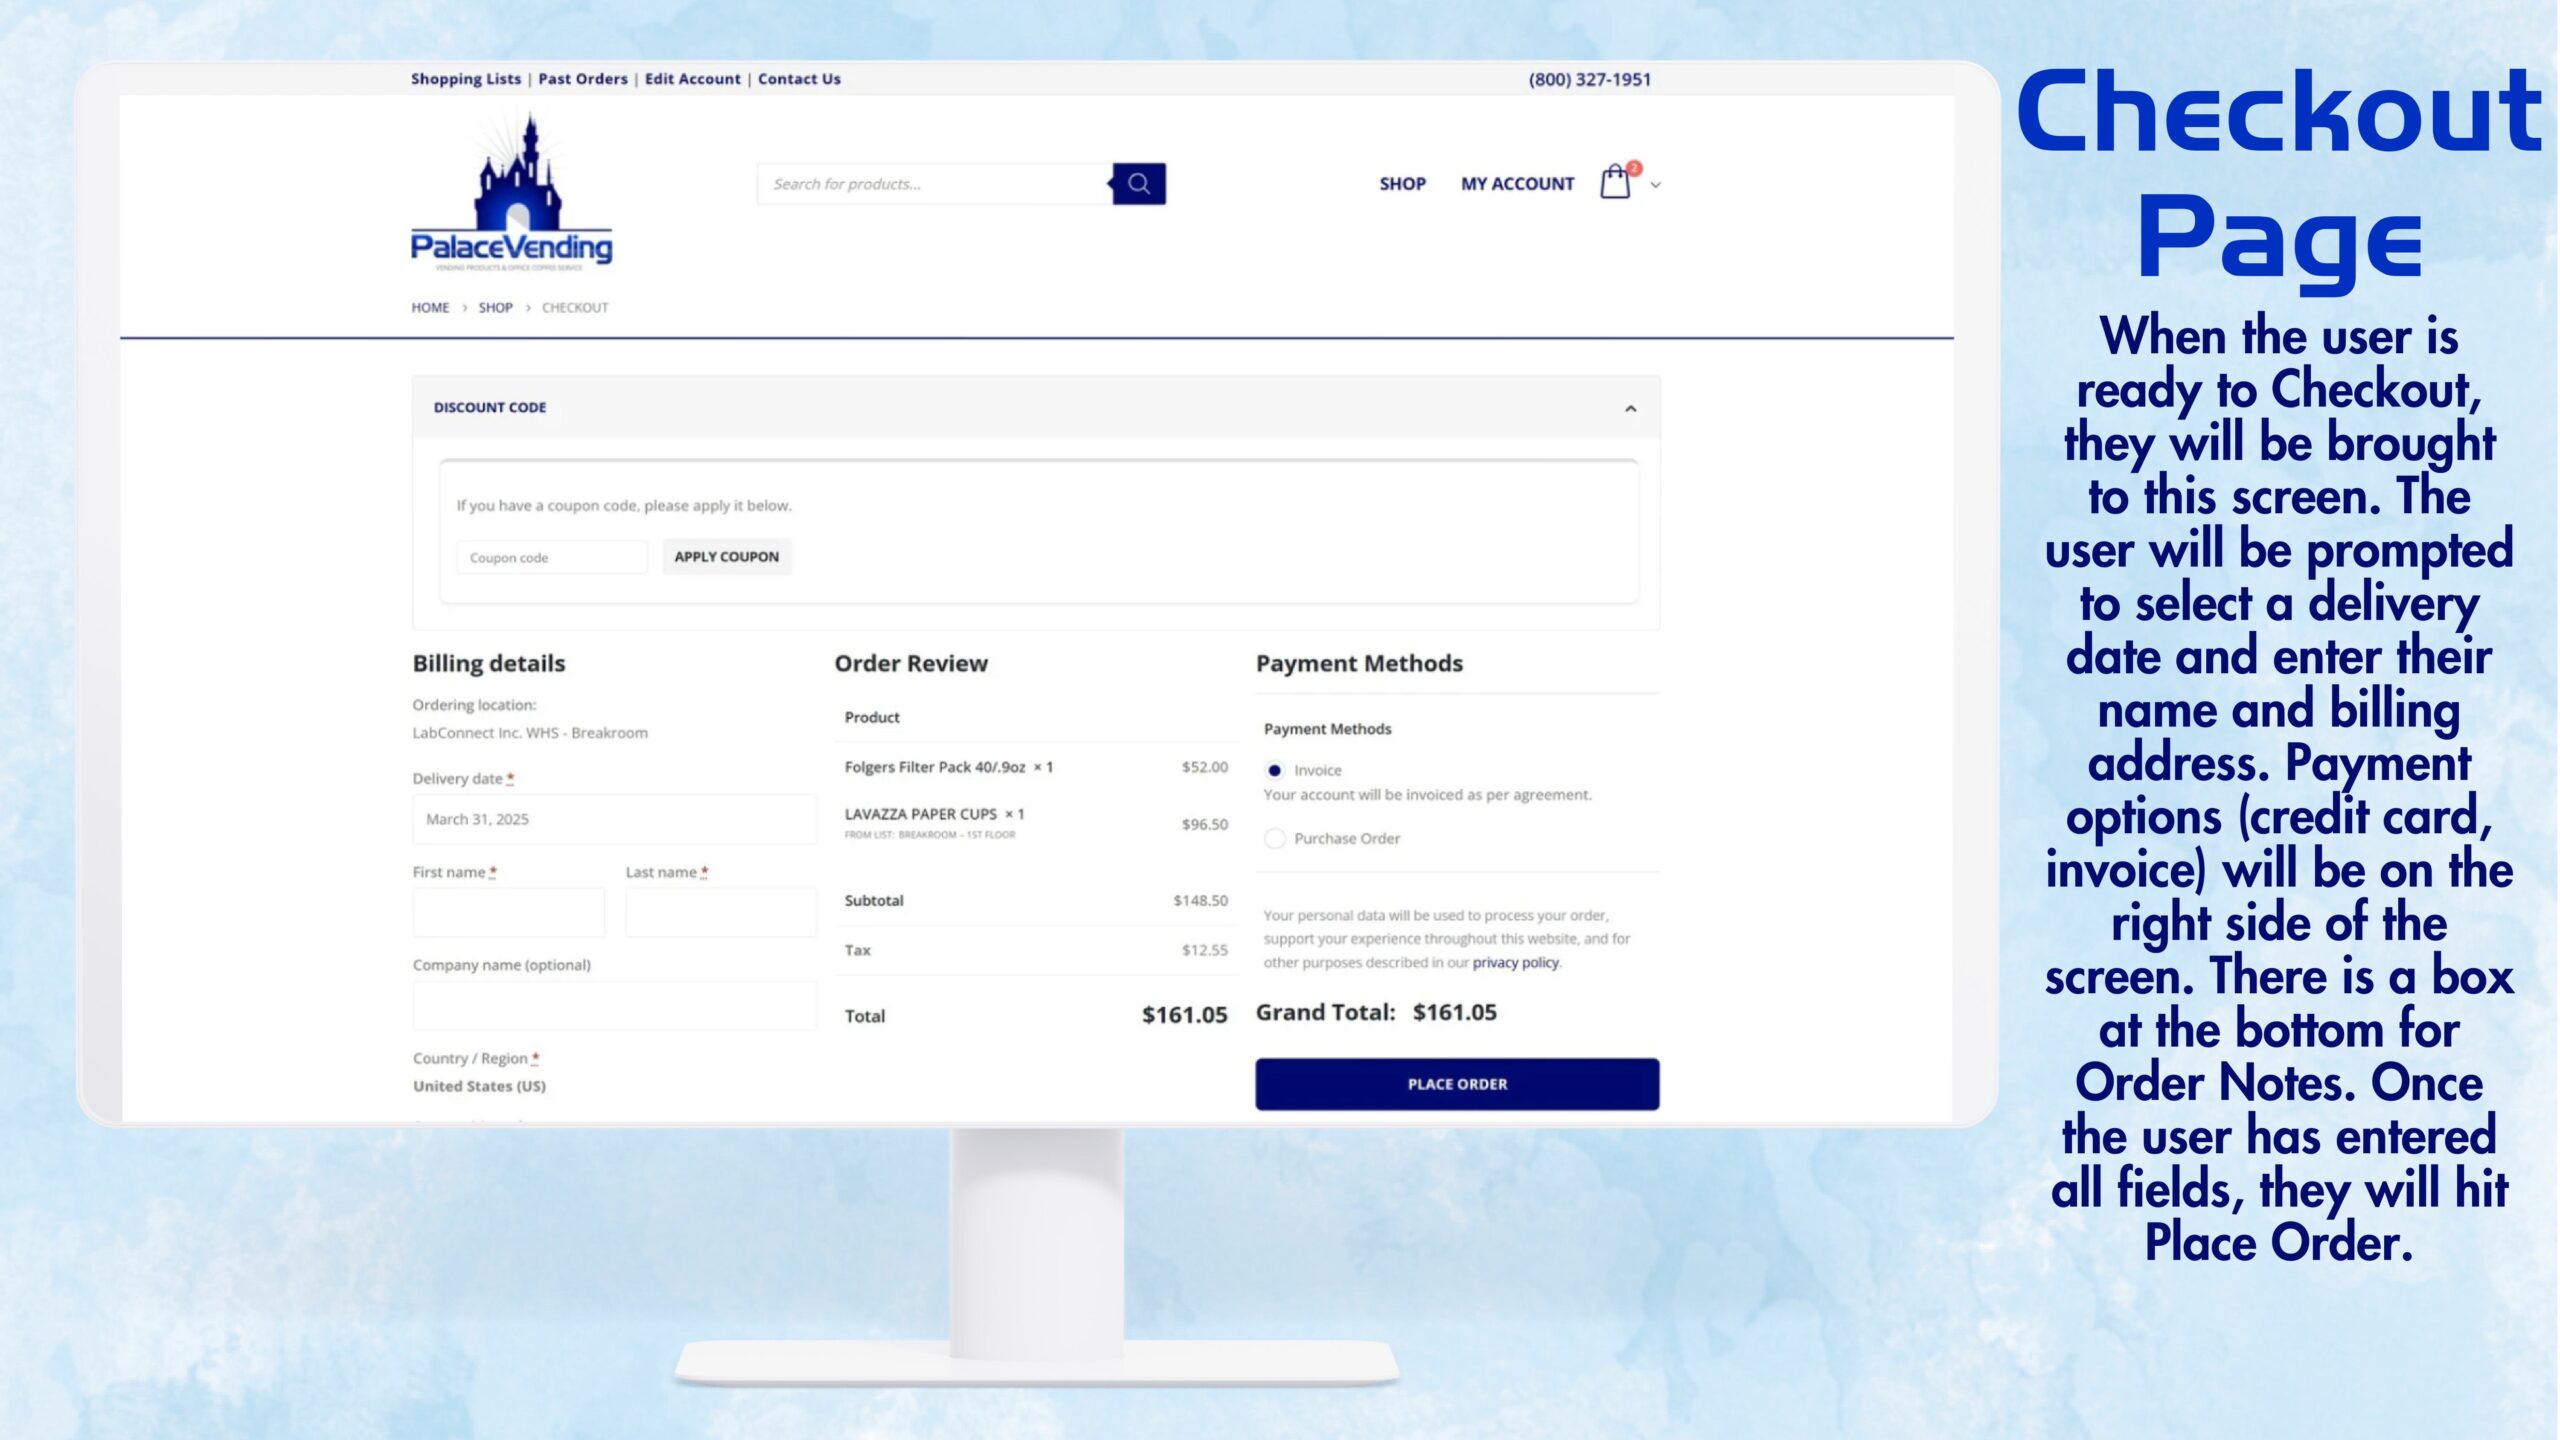The width and height of the screenshot is (2560, 1440).
Task: Click the Last name field
Action: (721, 912)
